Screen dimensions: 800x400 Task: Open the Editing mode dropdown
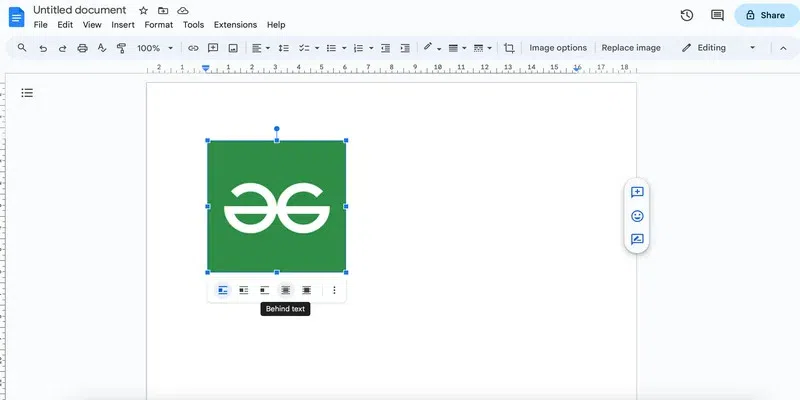click(x=718, y=48)
